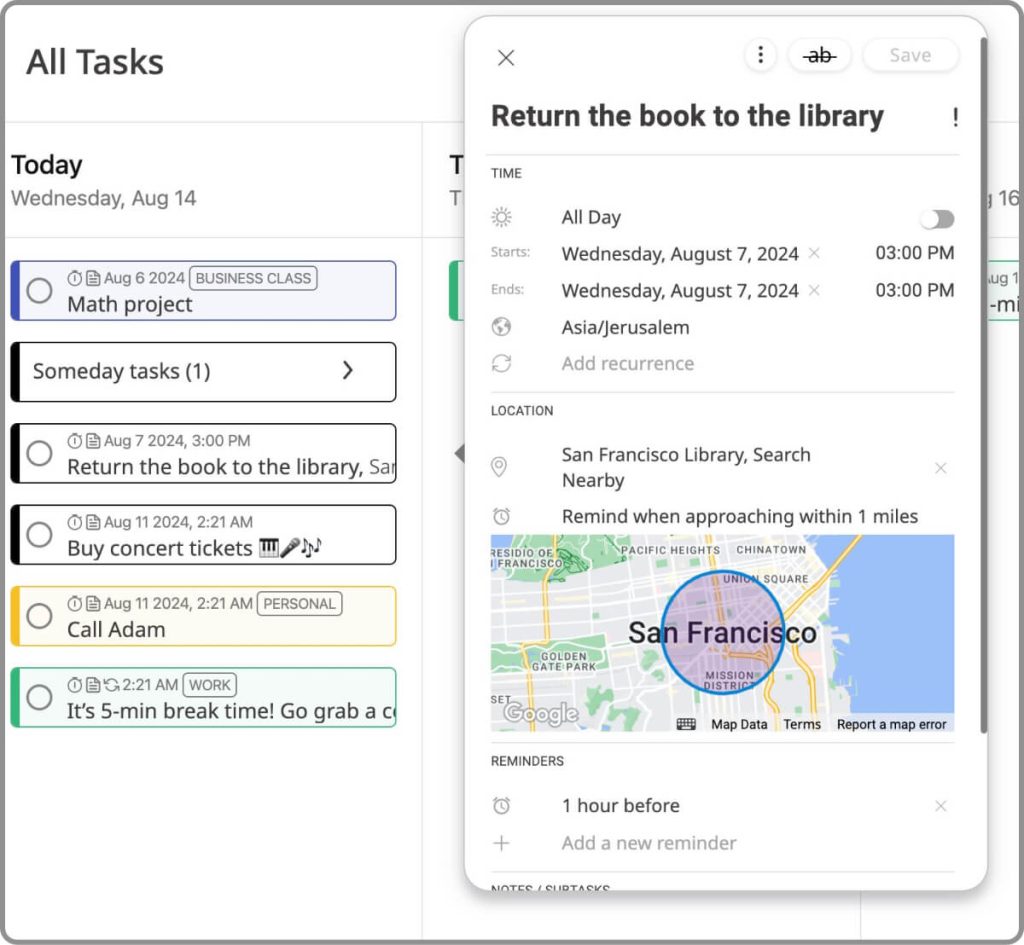1024x945 pixels.
Task: Click the Map Data button
Action: click(x=739, y=724)
